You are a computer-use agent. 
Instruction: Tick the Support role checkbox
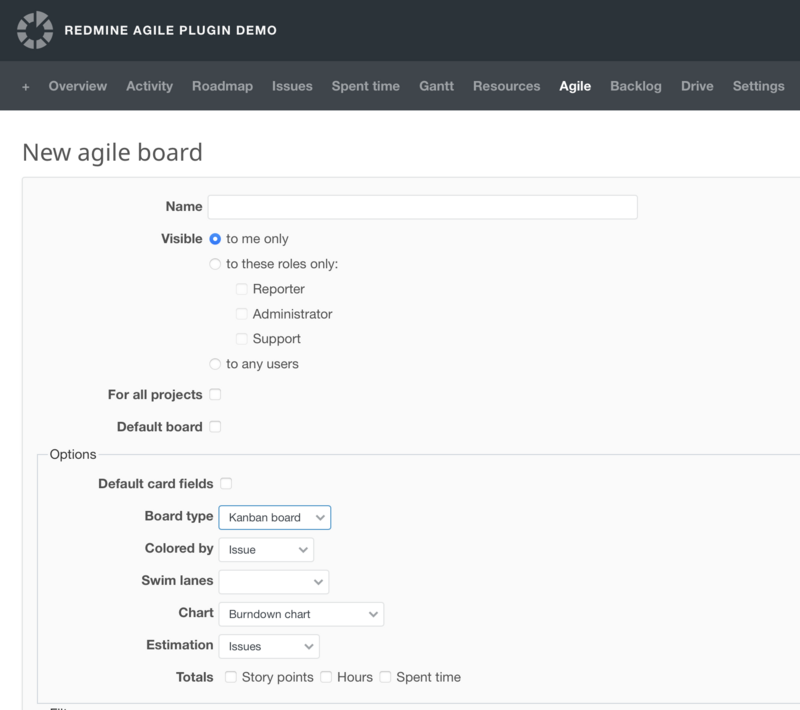coord(241,339)
